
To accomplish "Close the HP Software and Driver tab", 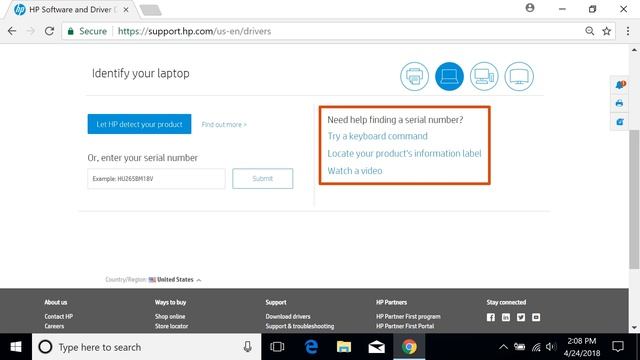I will tap(126, 9).
